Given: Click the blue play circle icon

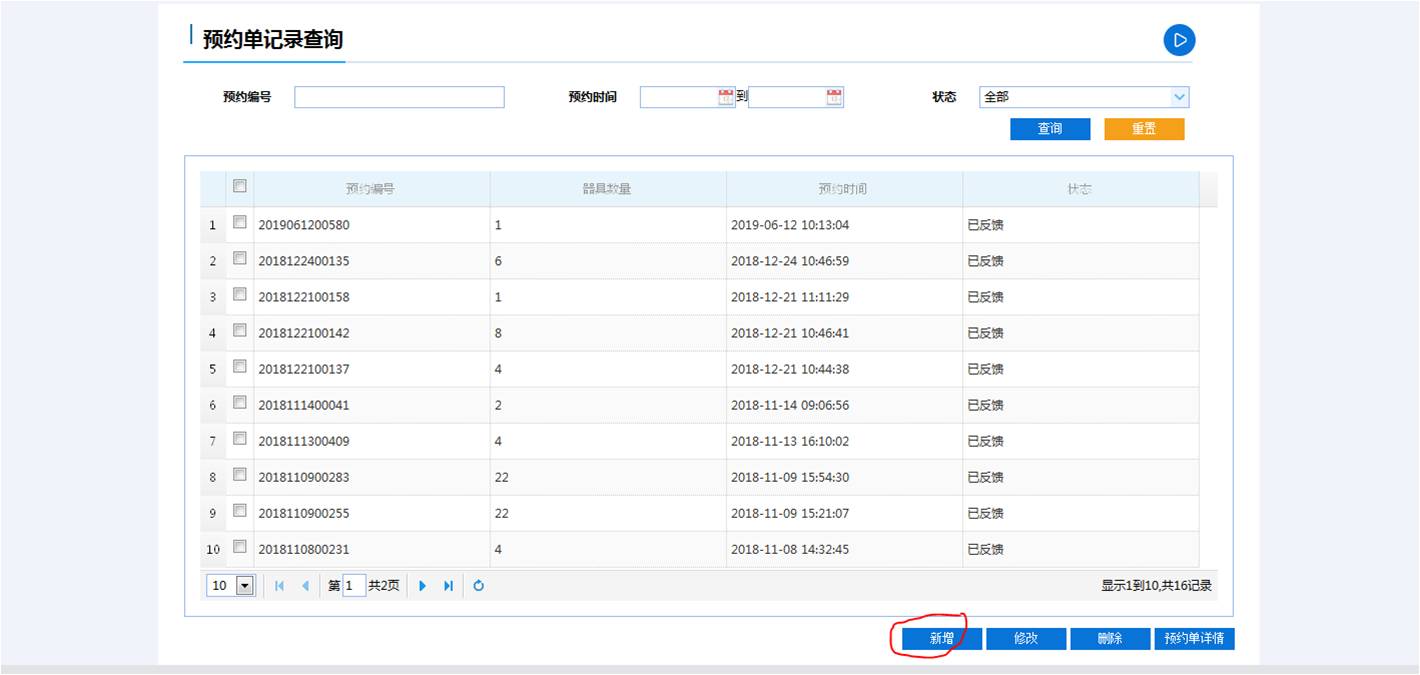Looking at the screenshot, I should pyautogui.click(x=1179, y=40).
